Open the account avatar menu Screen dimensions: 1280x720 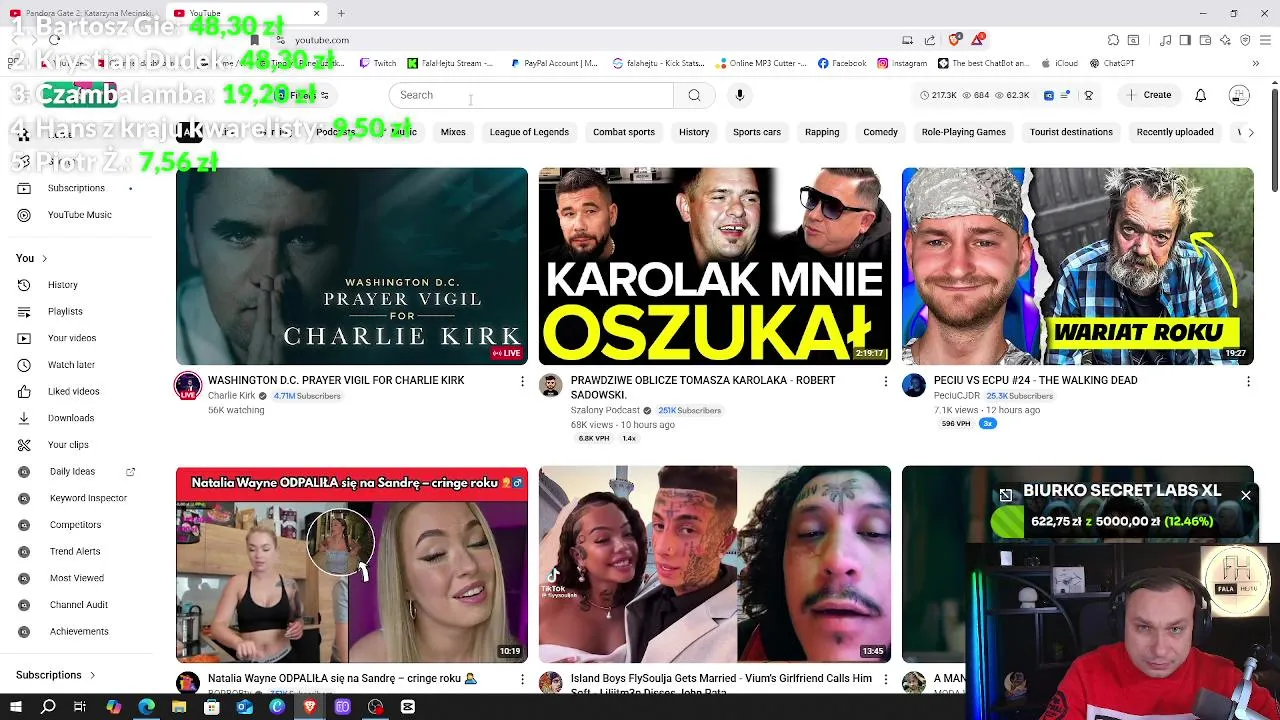tap(1239, 95)
